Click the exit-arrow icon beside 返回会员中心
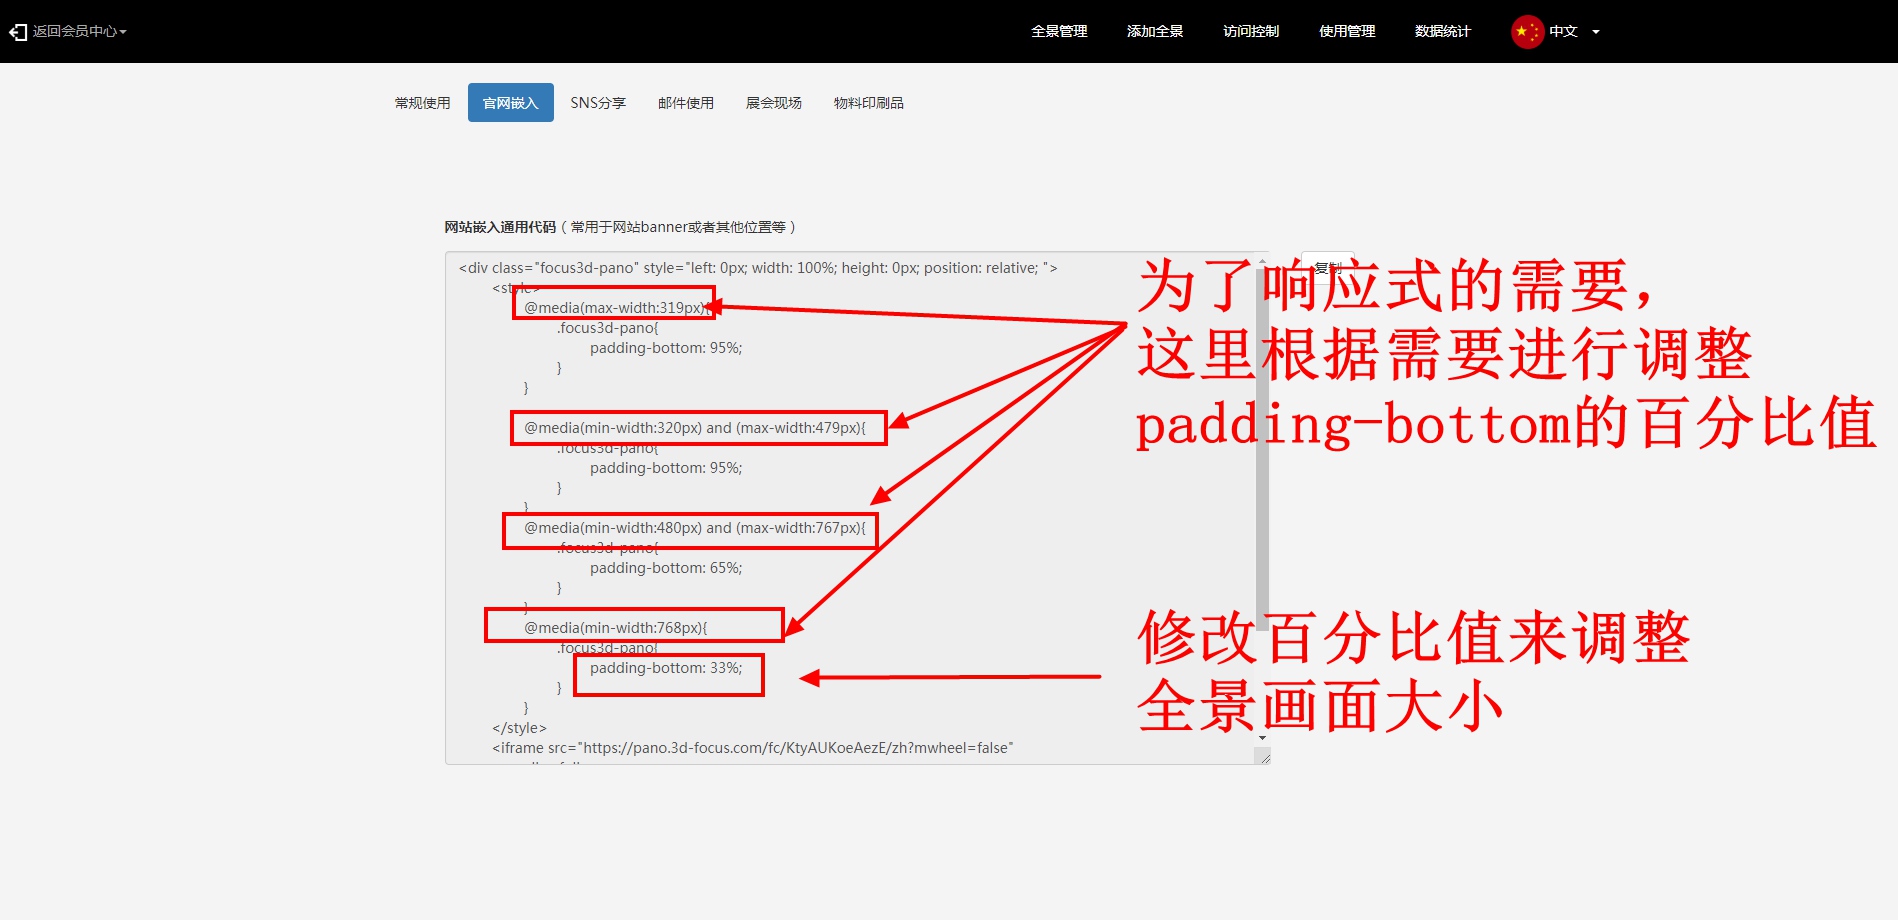Screen dimensions: 1898x920 (x=17, y=32)
